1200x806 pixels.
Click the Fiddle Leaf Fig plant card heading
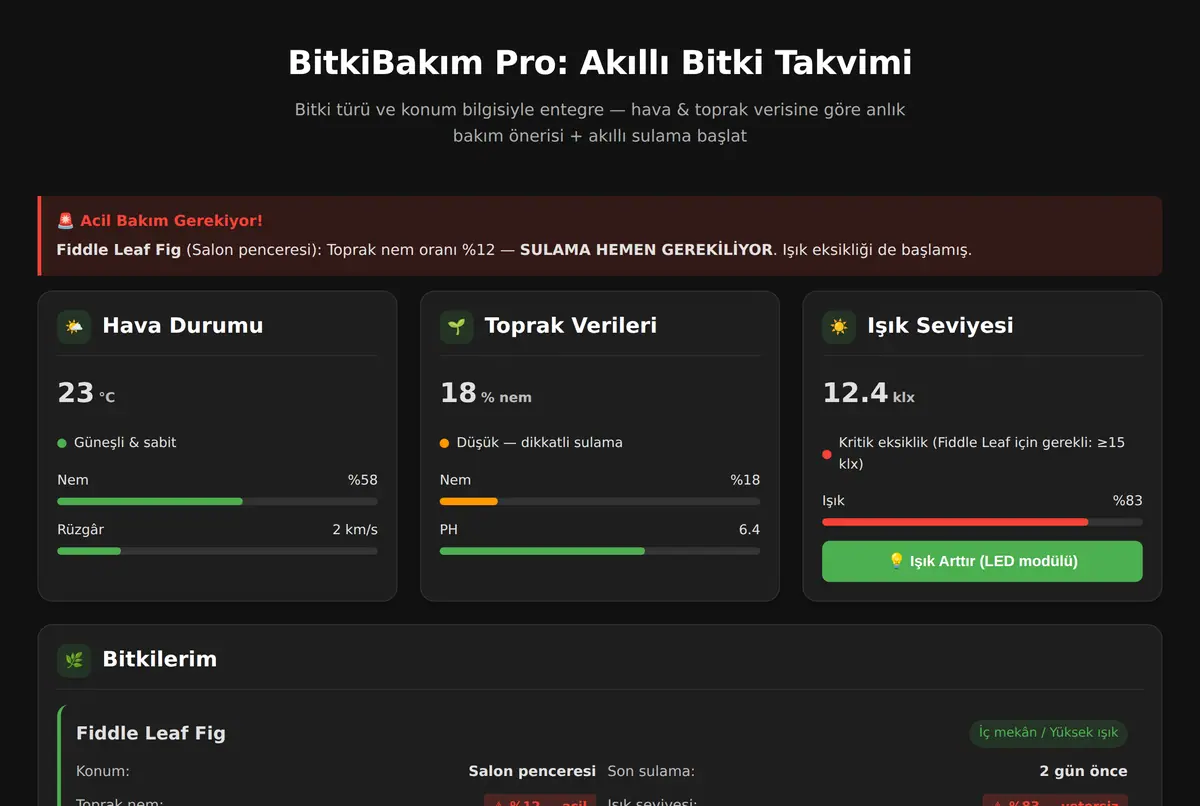point(151,733)
